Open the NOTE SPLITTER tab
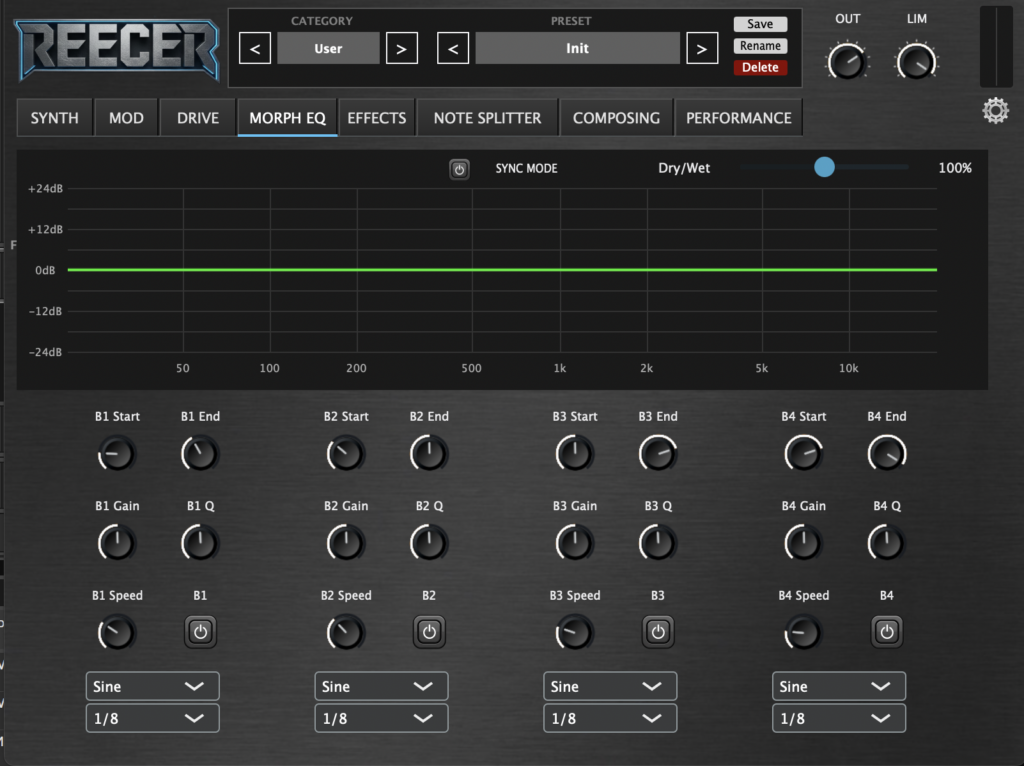Image resolution: width=1024 pixels, height=766 pixels. 487,118
